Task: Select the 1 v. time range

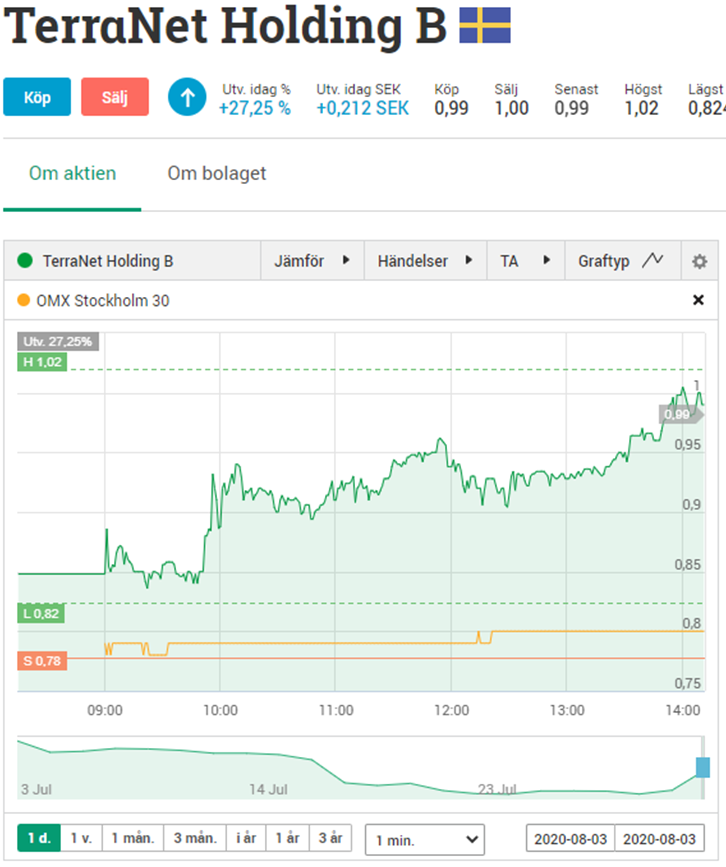Action: pyautogui.click(x=81, y=838)
